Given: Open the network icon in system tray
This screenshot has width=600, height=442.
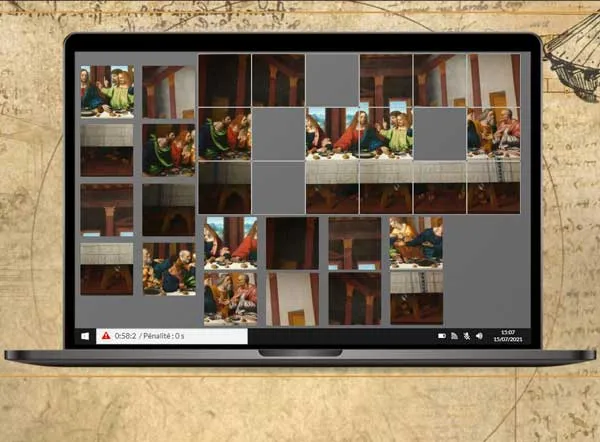Looking at the screenshot, I should (454, 337).
